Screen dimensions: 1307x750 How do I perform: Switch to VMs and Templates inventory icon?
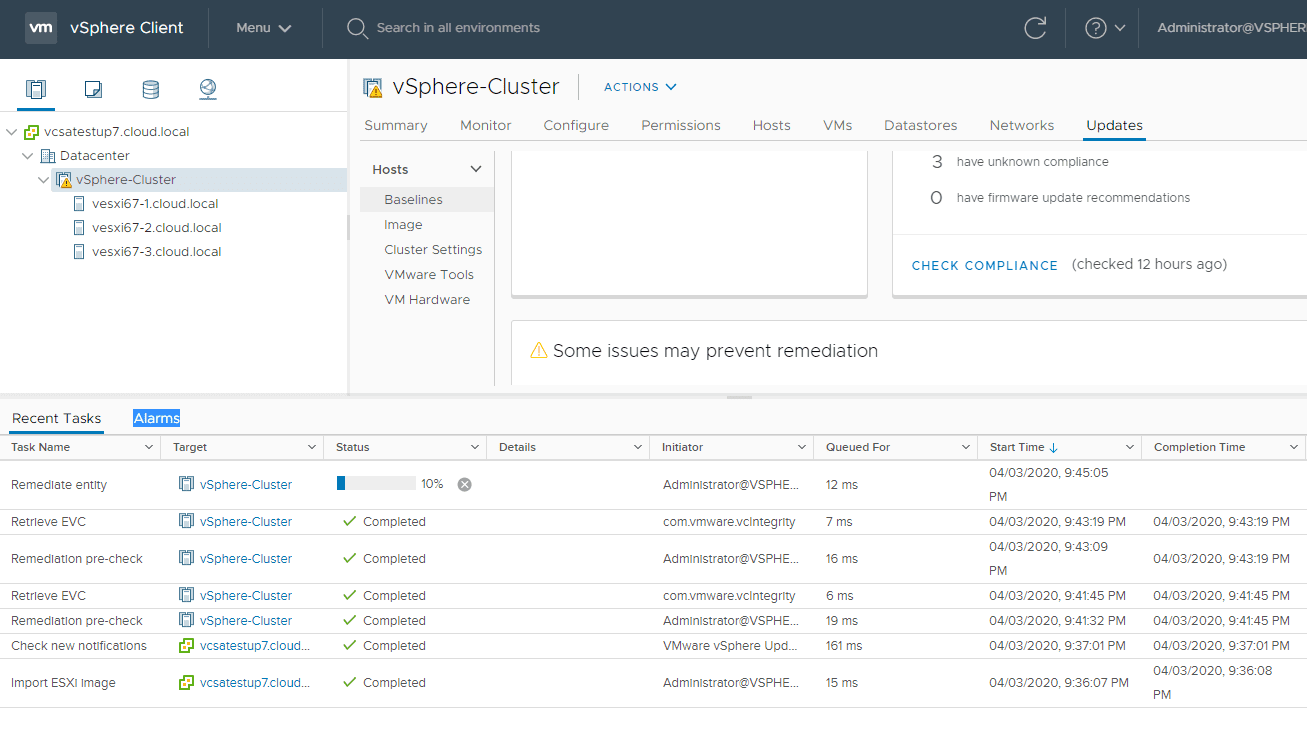click(93, 90)
